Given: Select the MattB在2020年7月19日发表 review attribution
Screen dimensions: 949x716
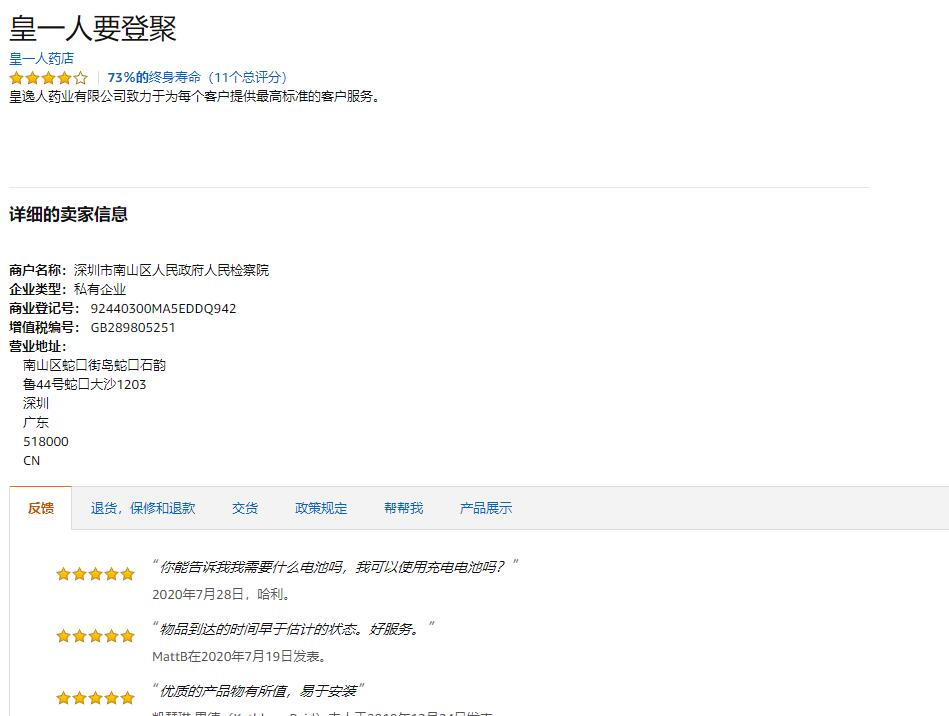Looking at the screenshot, I should (240, 657).
